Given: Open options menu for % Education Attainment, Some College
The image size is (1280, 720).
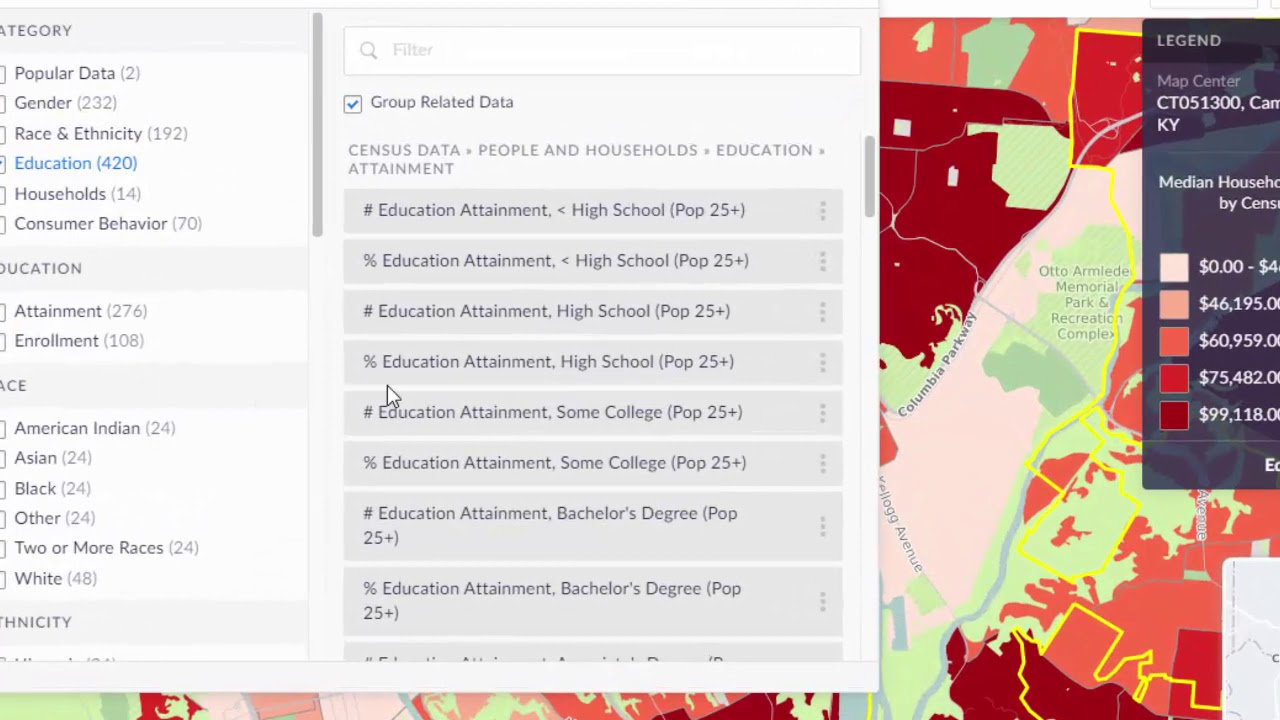Looking at the screenshot, I should tap(822, 463).
